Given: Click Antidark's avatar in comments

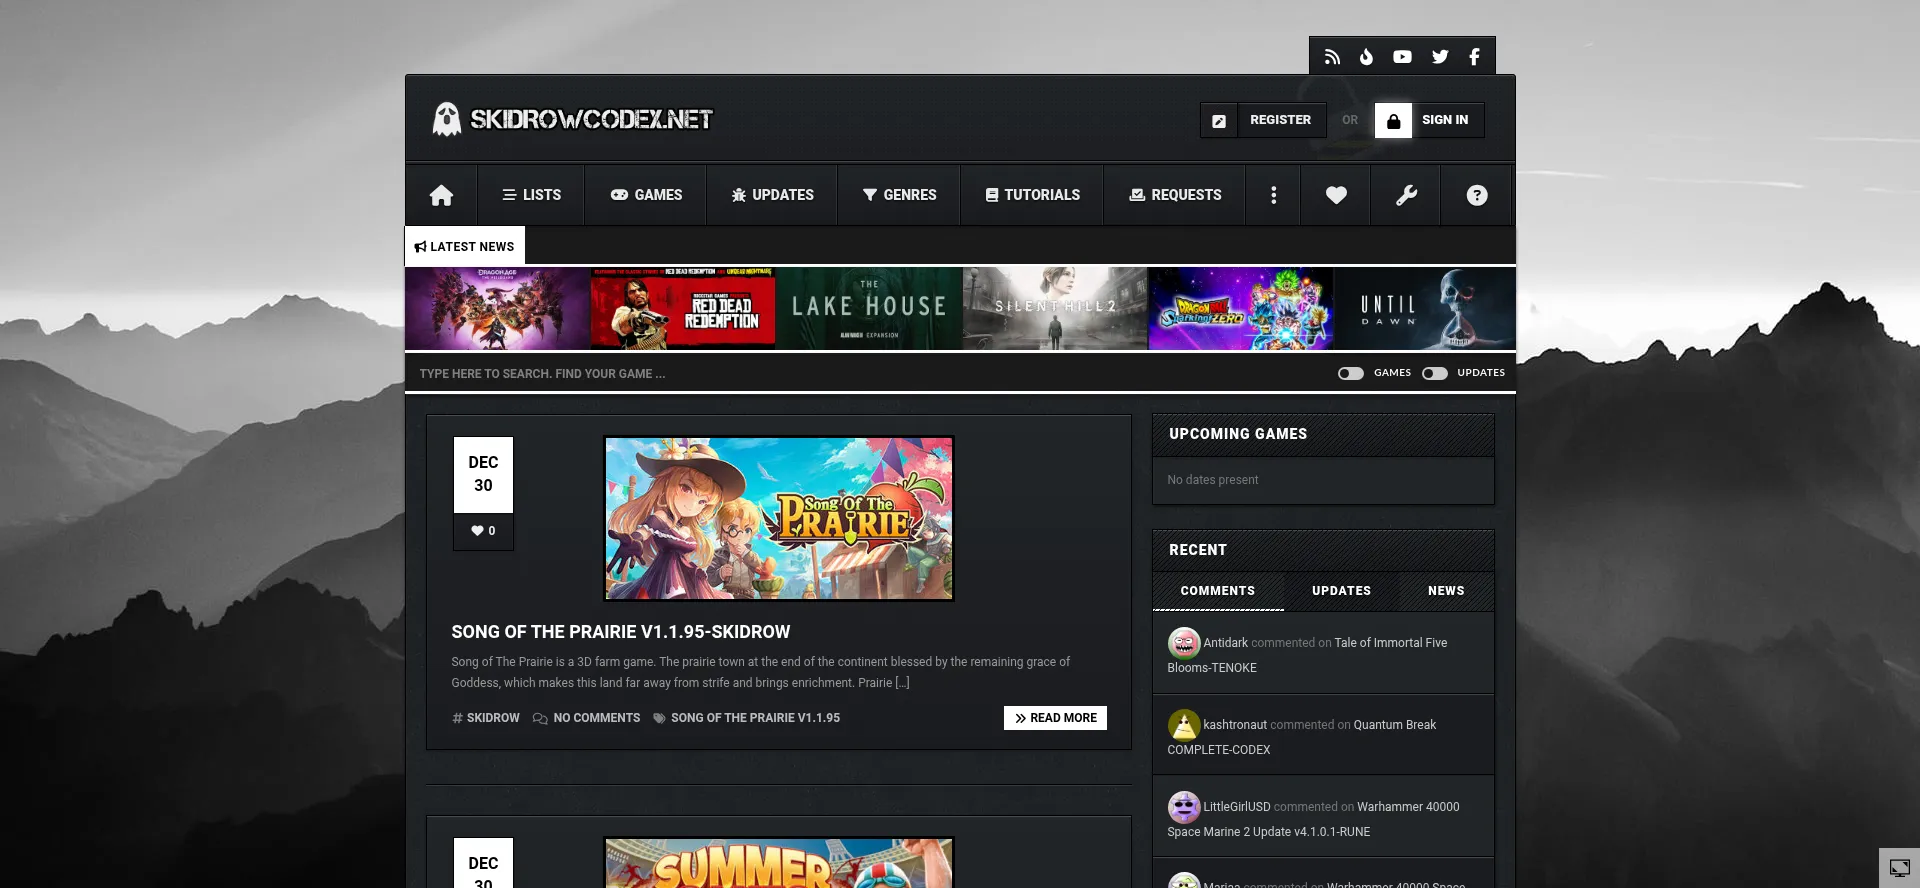Looking at the screenshot, I should 1184,642.
